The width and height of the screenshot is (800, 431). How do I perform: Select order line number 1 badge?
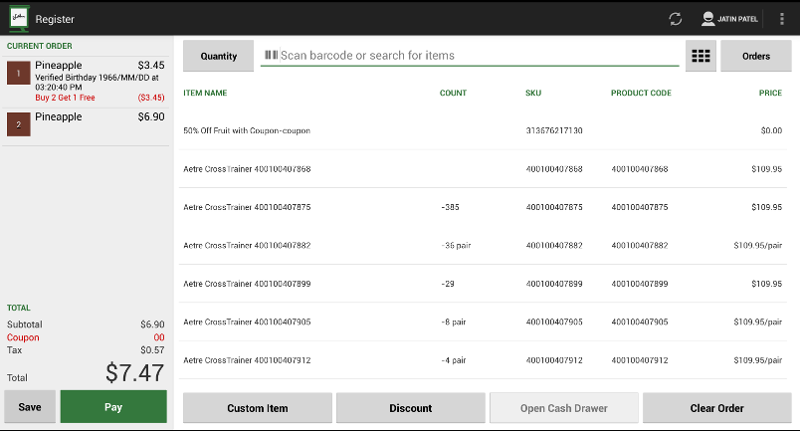[18, 73]
